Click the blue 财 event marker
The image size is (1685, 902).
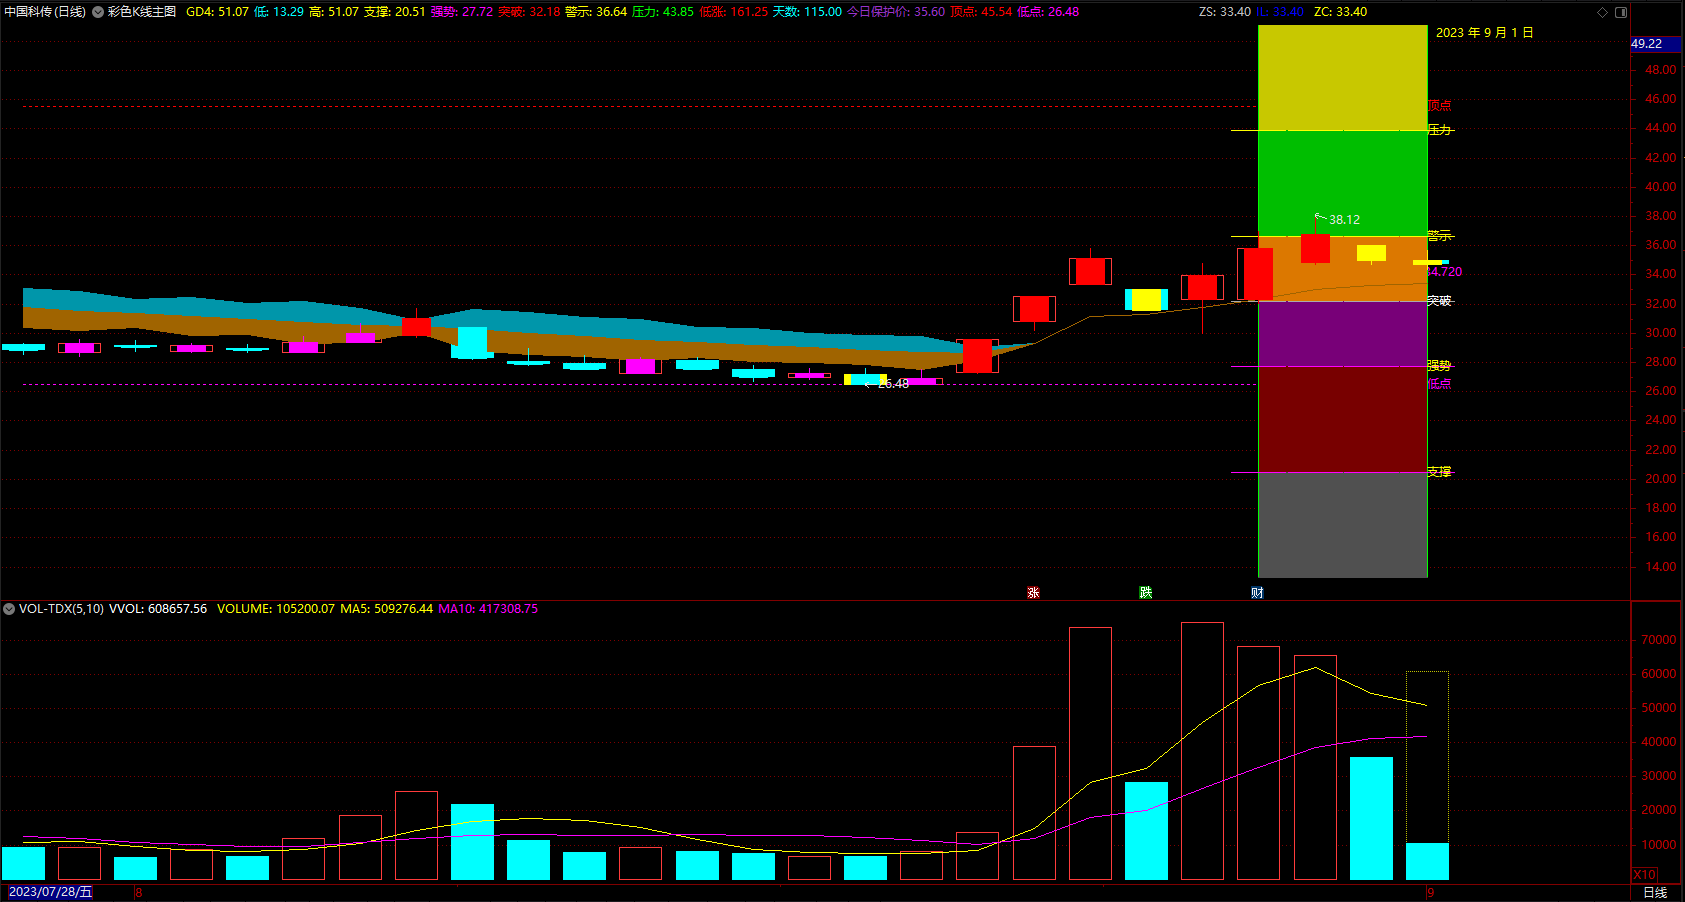pos(1257,593)
